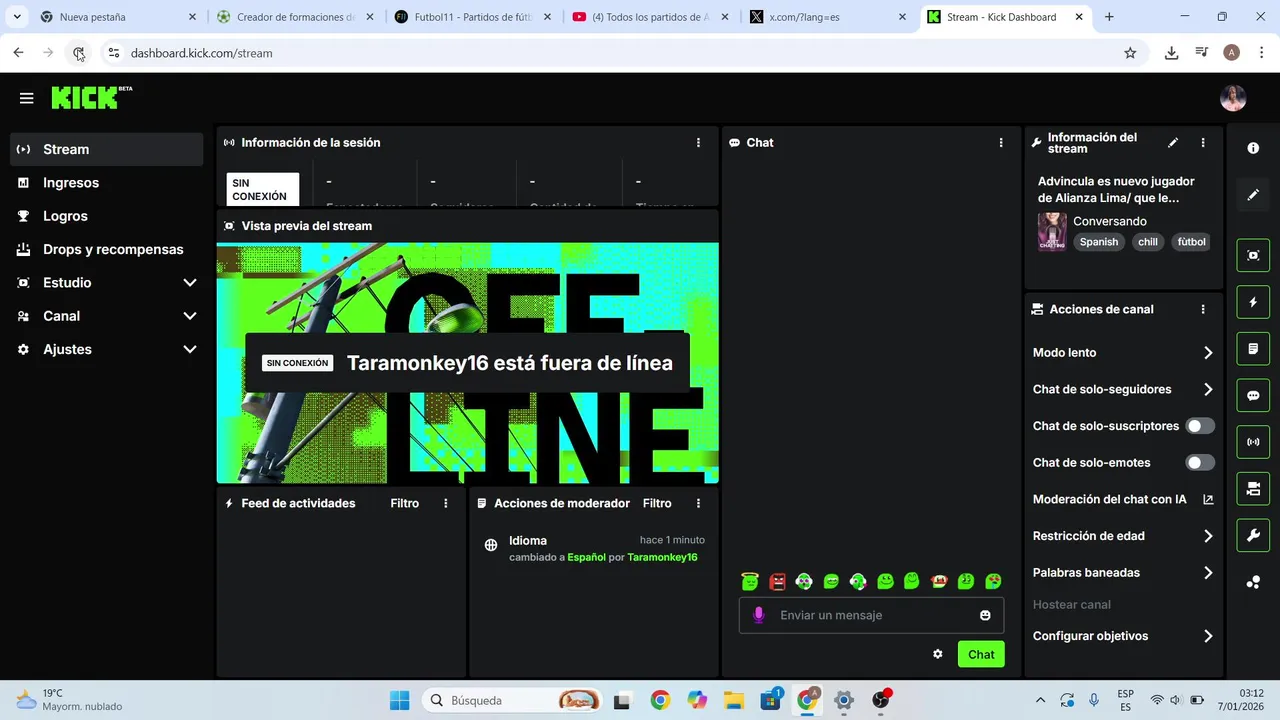Expand Palabras baneadas options

click(x=1208, y=573)
